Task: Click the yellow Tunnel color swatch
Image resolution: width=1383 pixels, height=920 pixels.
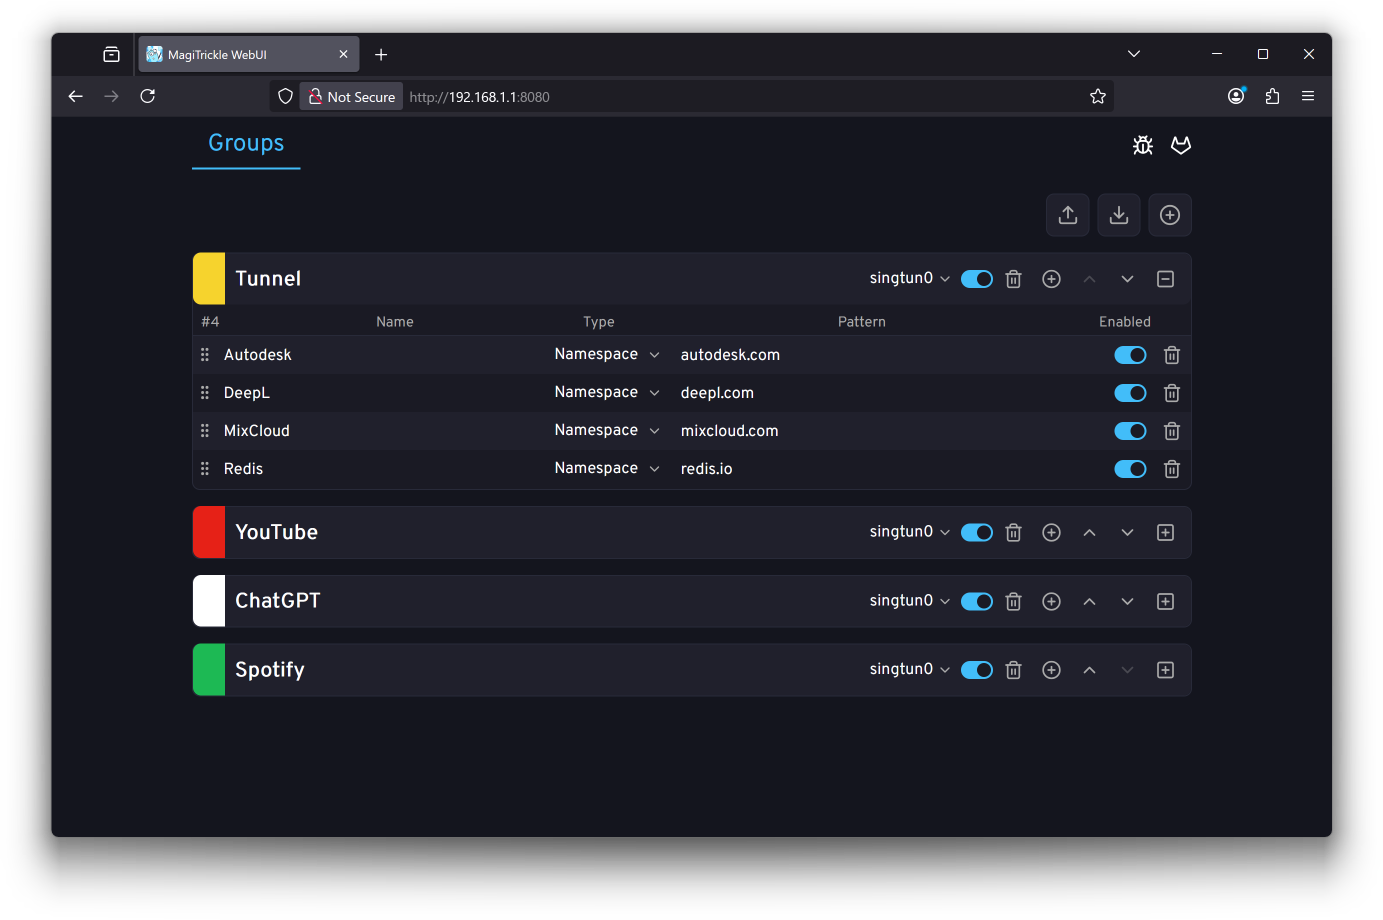Action: pyautogui.click(x=209, y=279)
